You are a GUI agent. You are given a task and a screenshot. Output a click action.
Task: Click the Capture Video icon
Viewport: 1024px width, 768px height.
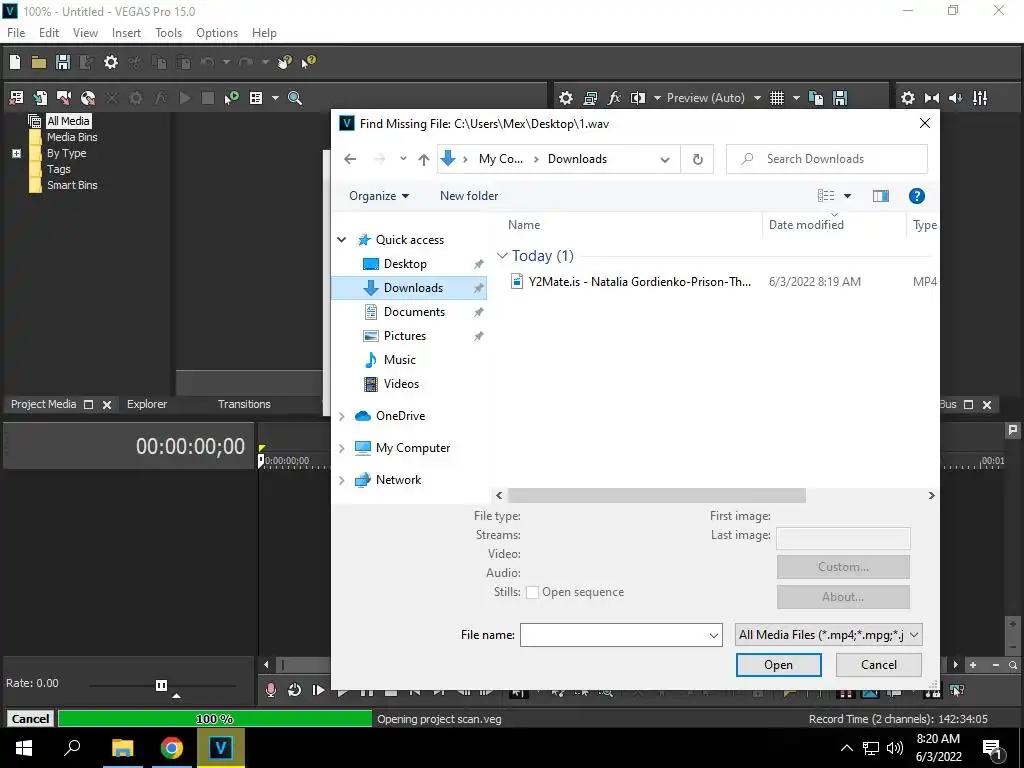(64, 98)
